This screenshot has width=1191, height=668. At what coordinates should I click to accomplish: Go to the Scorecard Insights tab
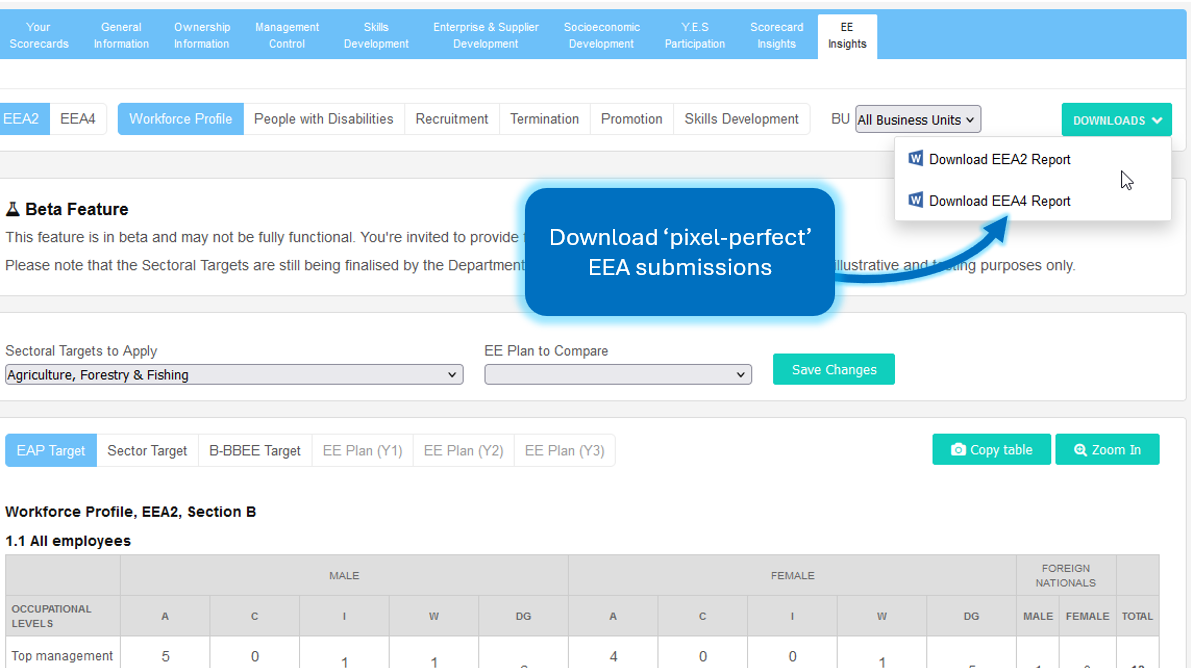(x=776, y=36)
